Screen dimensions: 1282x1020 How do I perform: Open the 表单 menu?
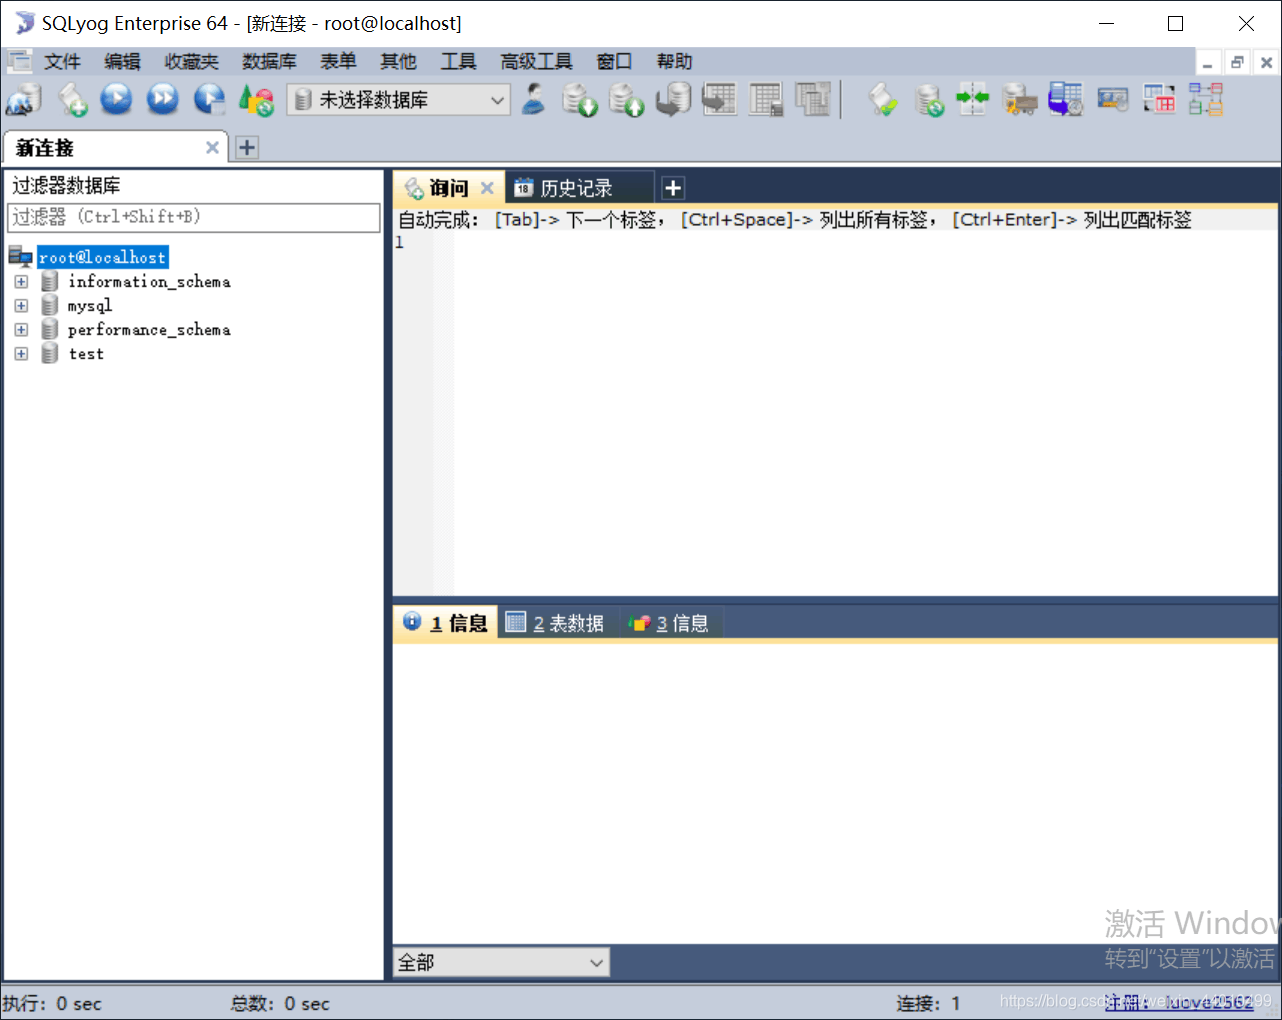(x=338, y=62)
